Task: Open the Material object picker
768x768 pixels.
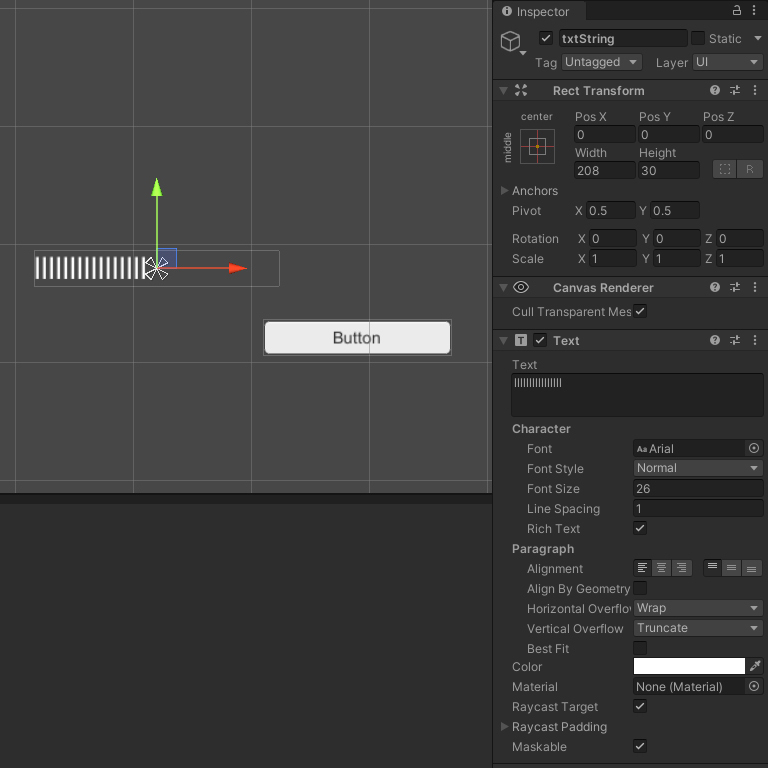Action: coord(754,686)
